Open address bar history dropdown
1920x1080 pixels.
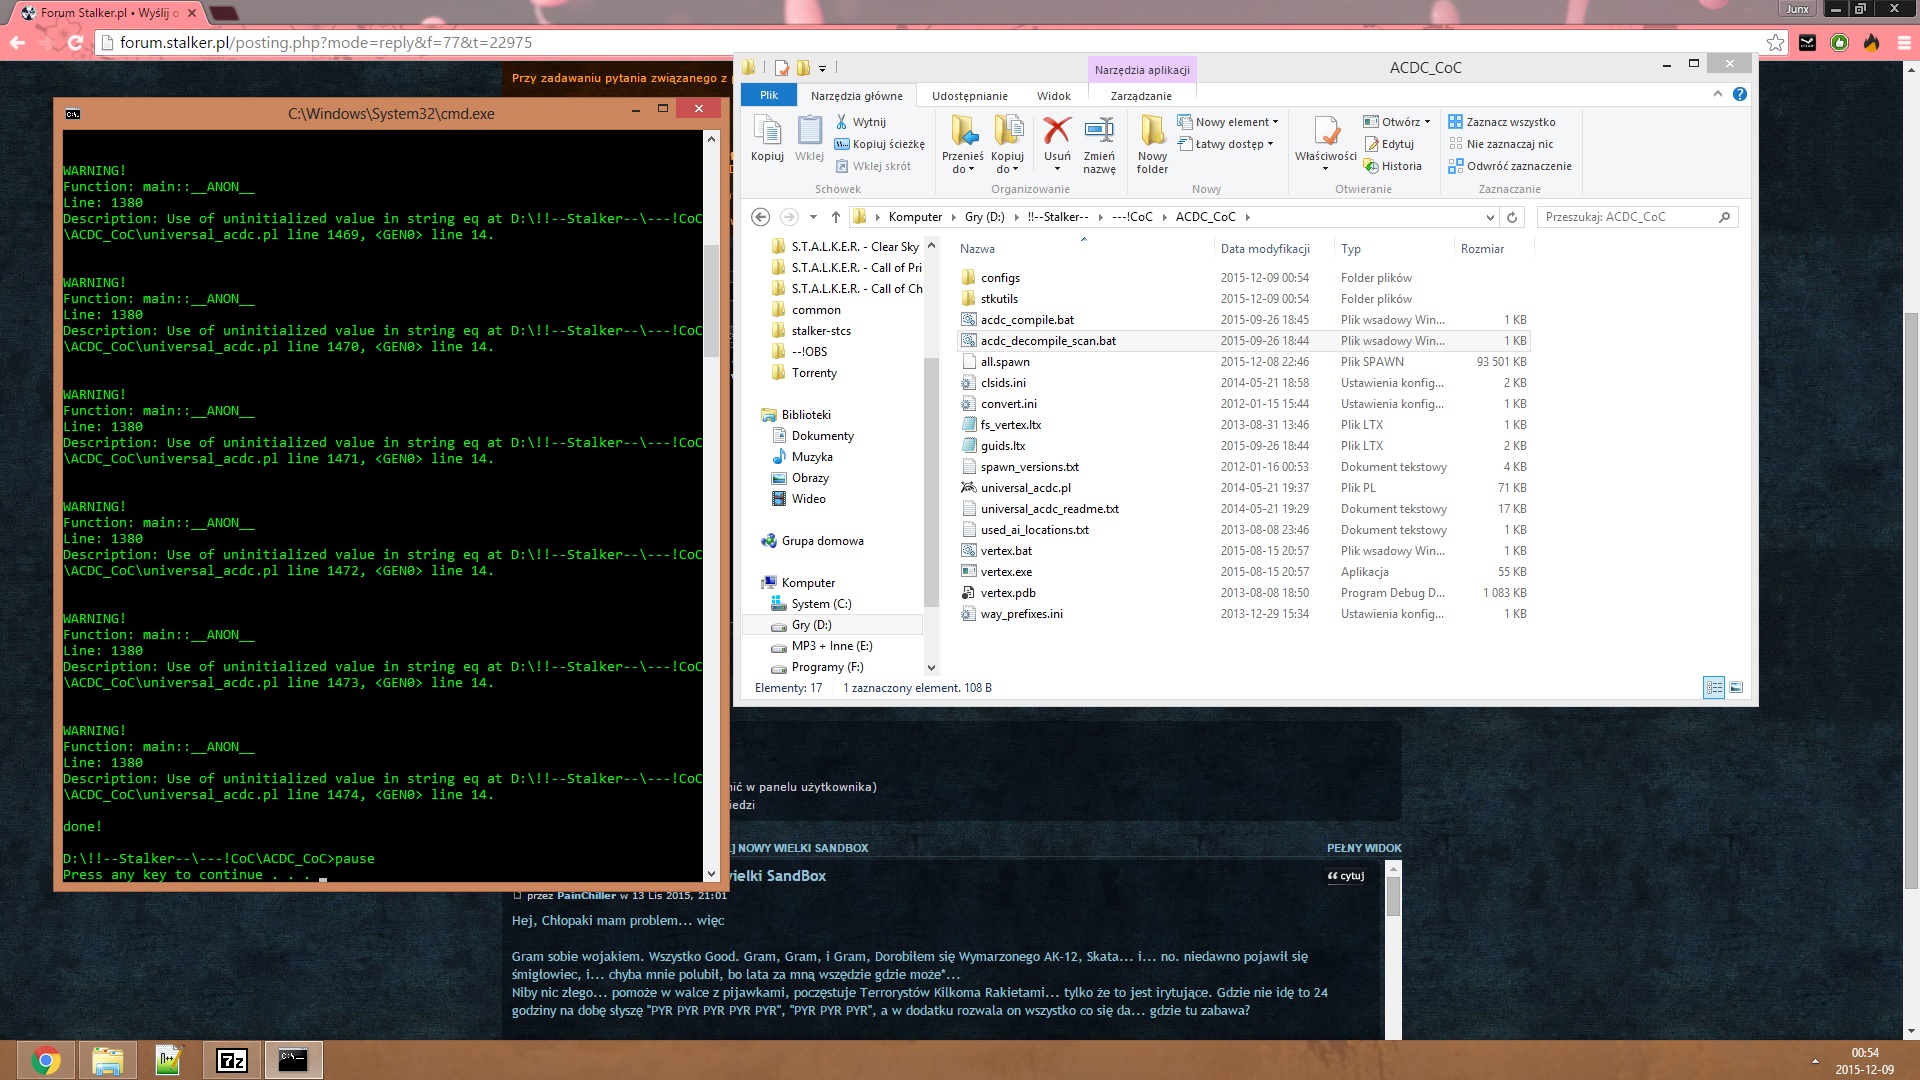pos(1490,217)
